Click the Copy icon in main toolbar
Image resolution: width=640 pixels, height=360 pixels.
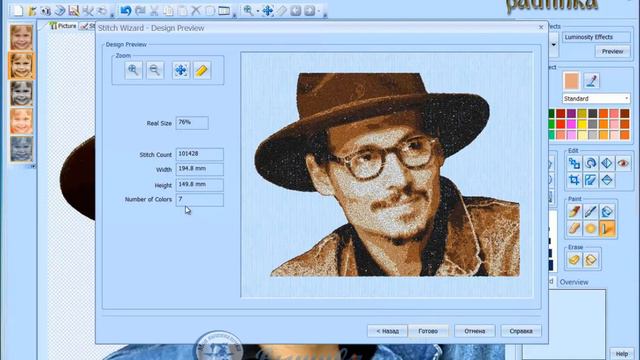coord(168,10)
